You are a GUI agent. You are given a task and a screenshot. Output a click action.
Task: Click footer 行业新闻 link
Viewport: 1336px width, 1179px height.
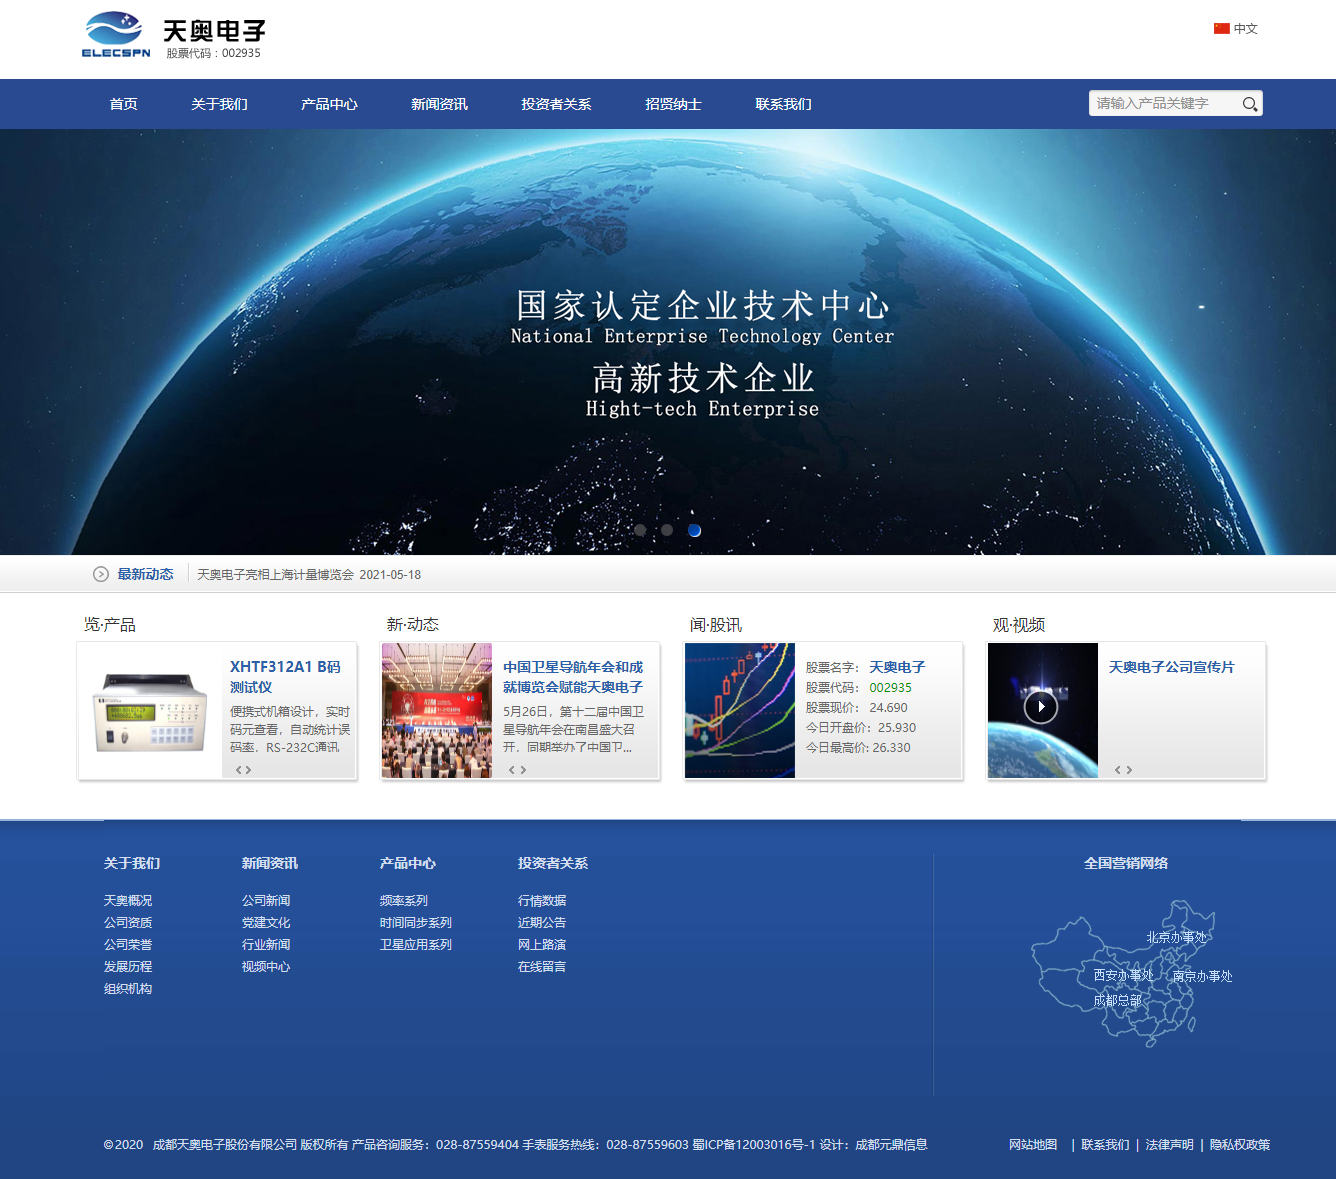click(x=266, y=945)
